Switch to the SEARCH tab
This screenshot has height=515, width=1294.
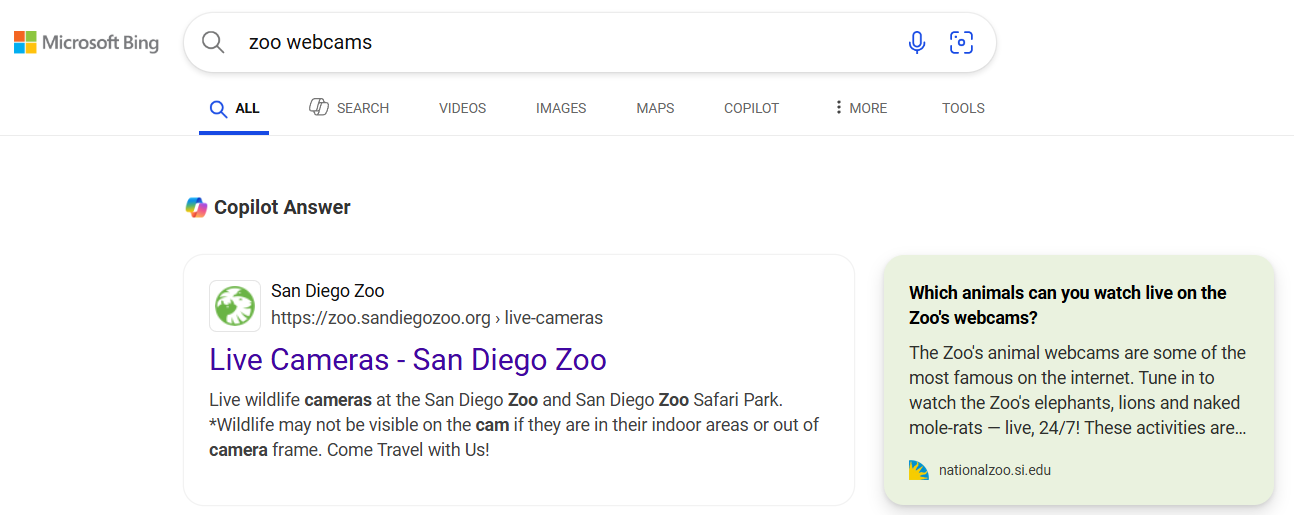click(x=349, y=108)
